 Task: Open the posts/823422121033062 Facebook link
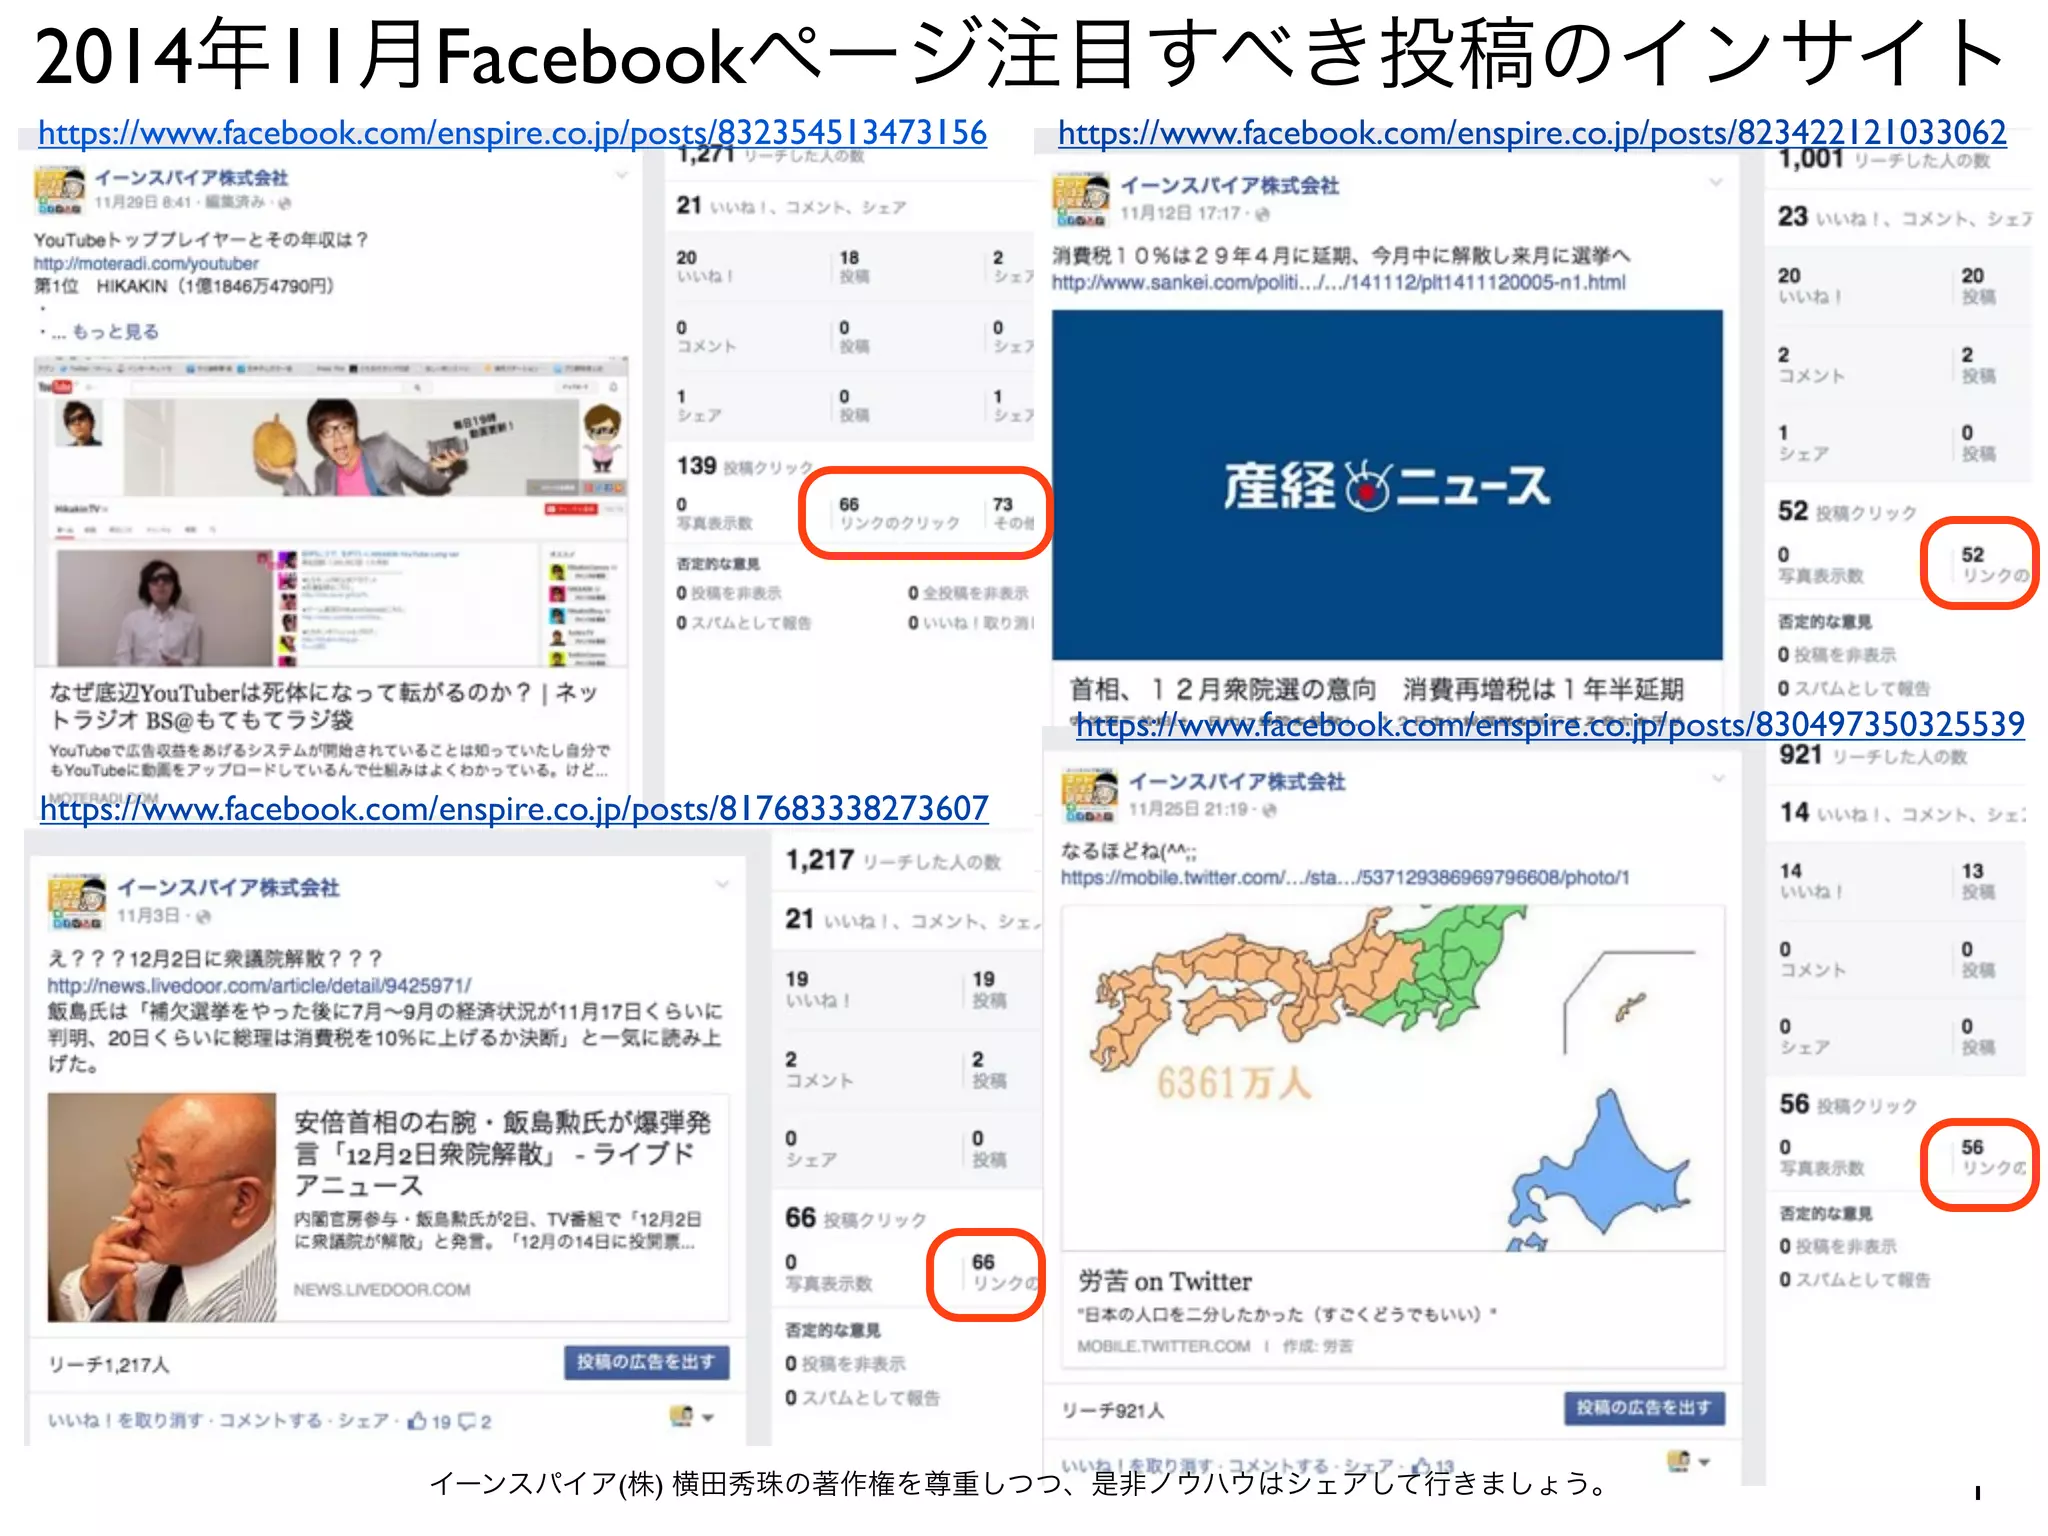coord(1531,133)
